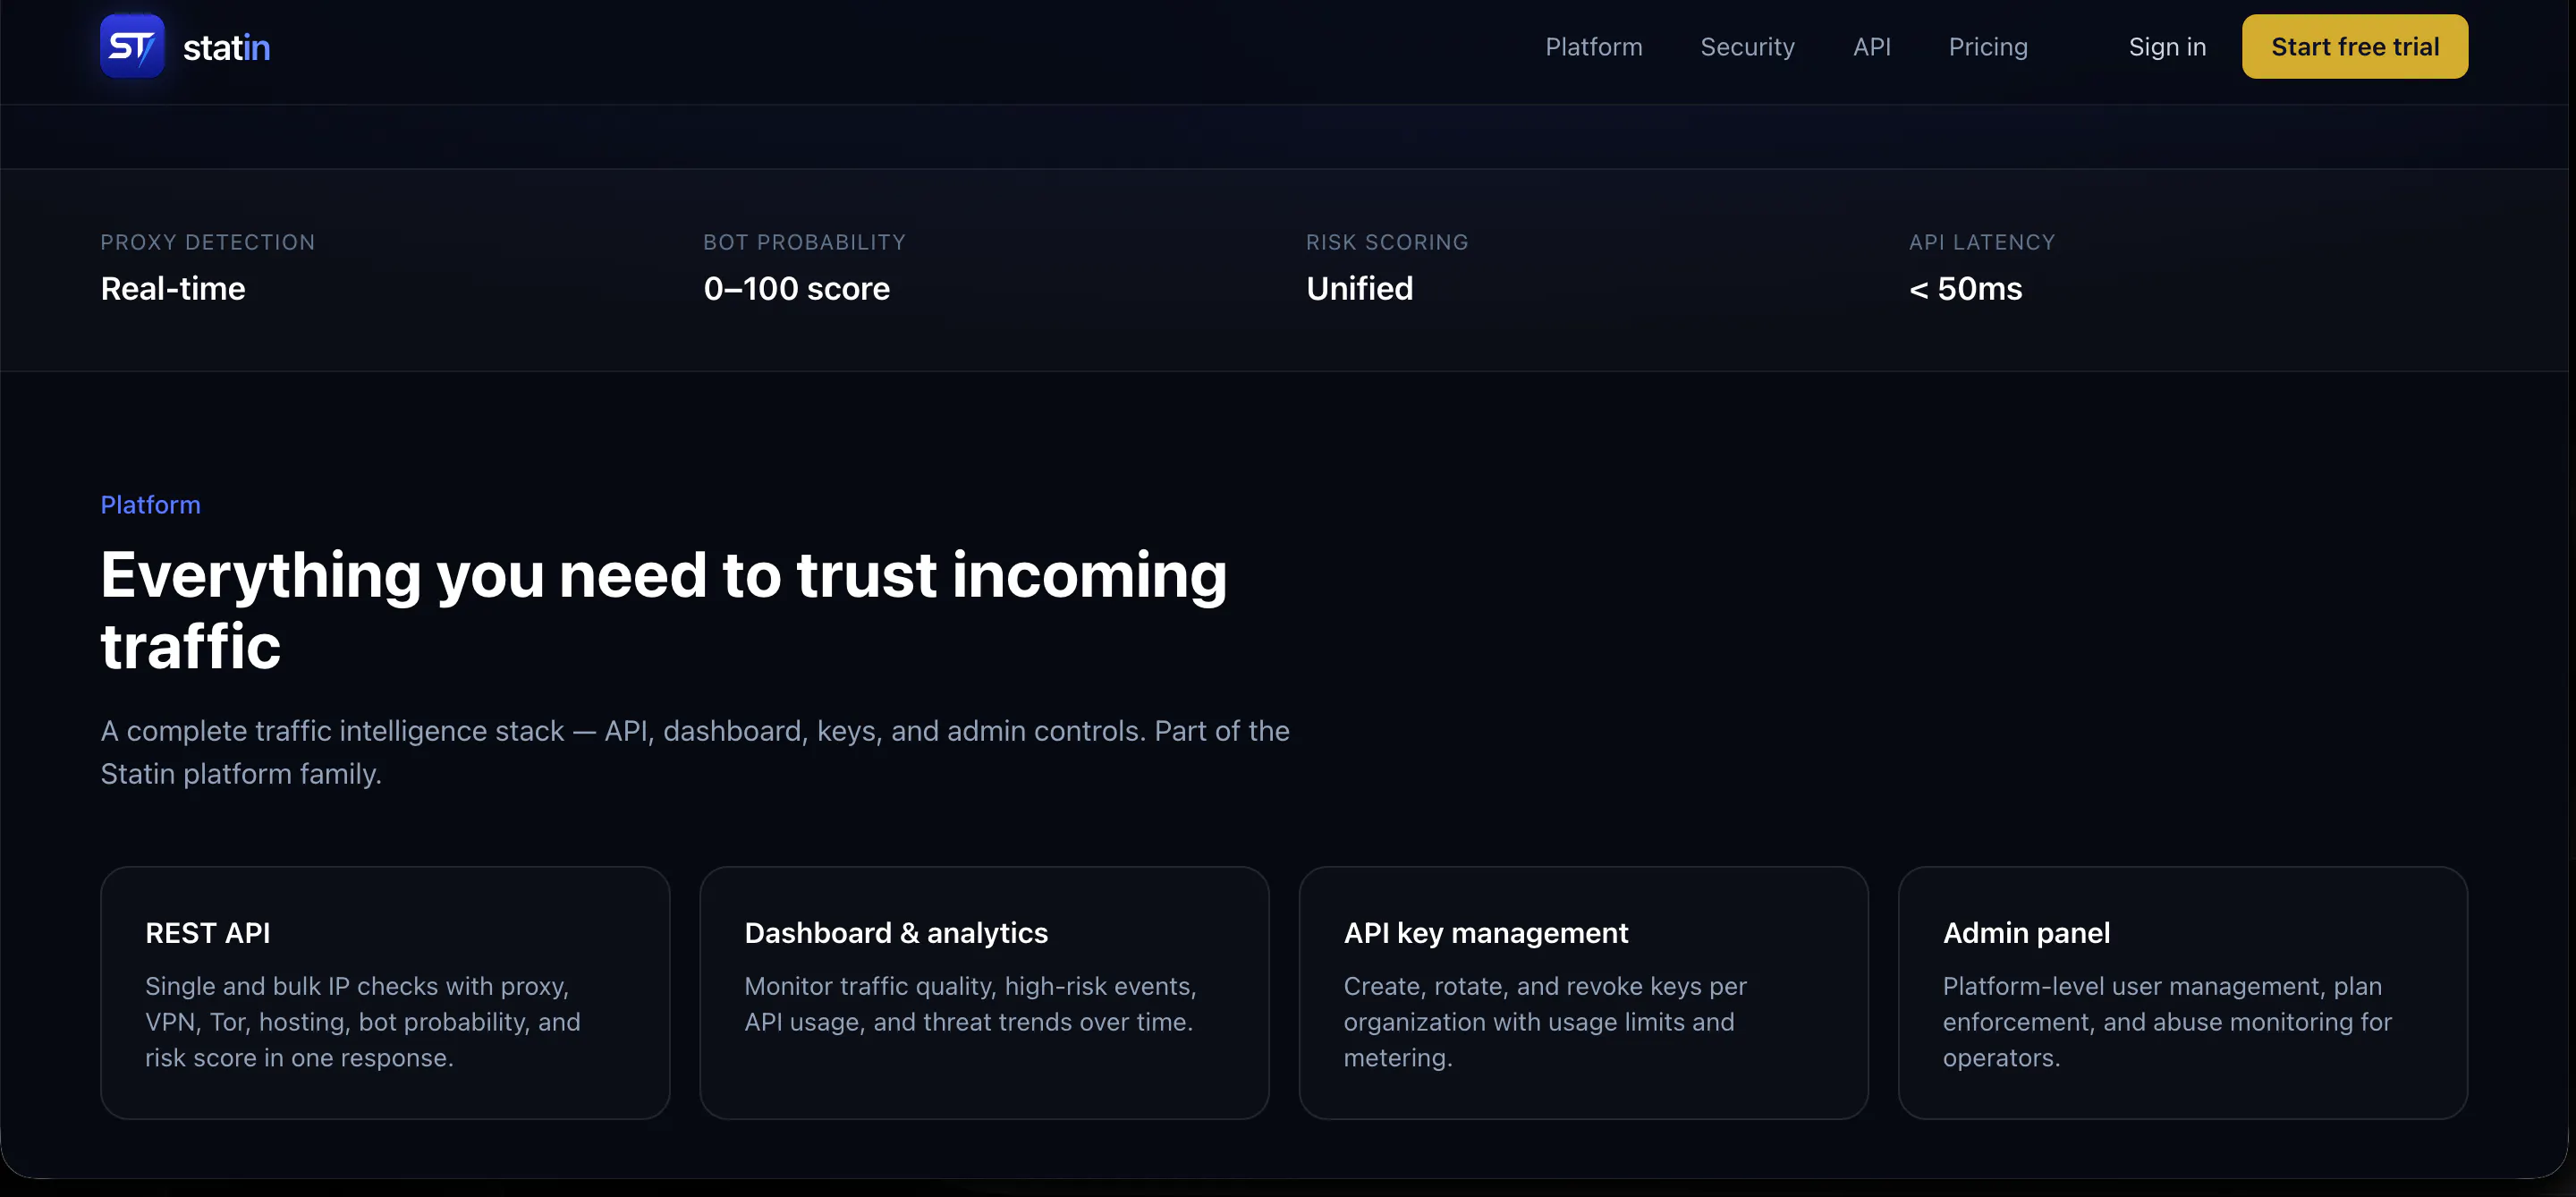Click the 0–100 score stat value

tap(796, 288)
